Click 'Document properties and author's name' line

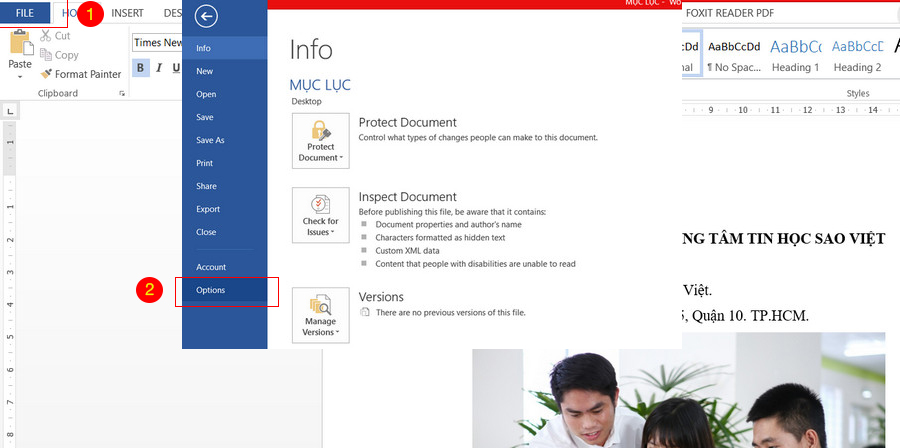[x=448, y=224]
